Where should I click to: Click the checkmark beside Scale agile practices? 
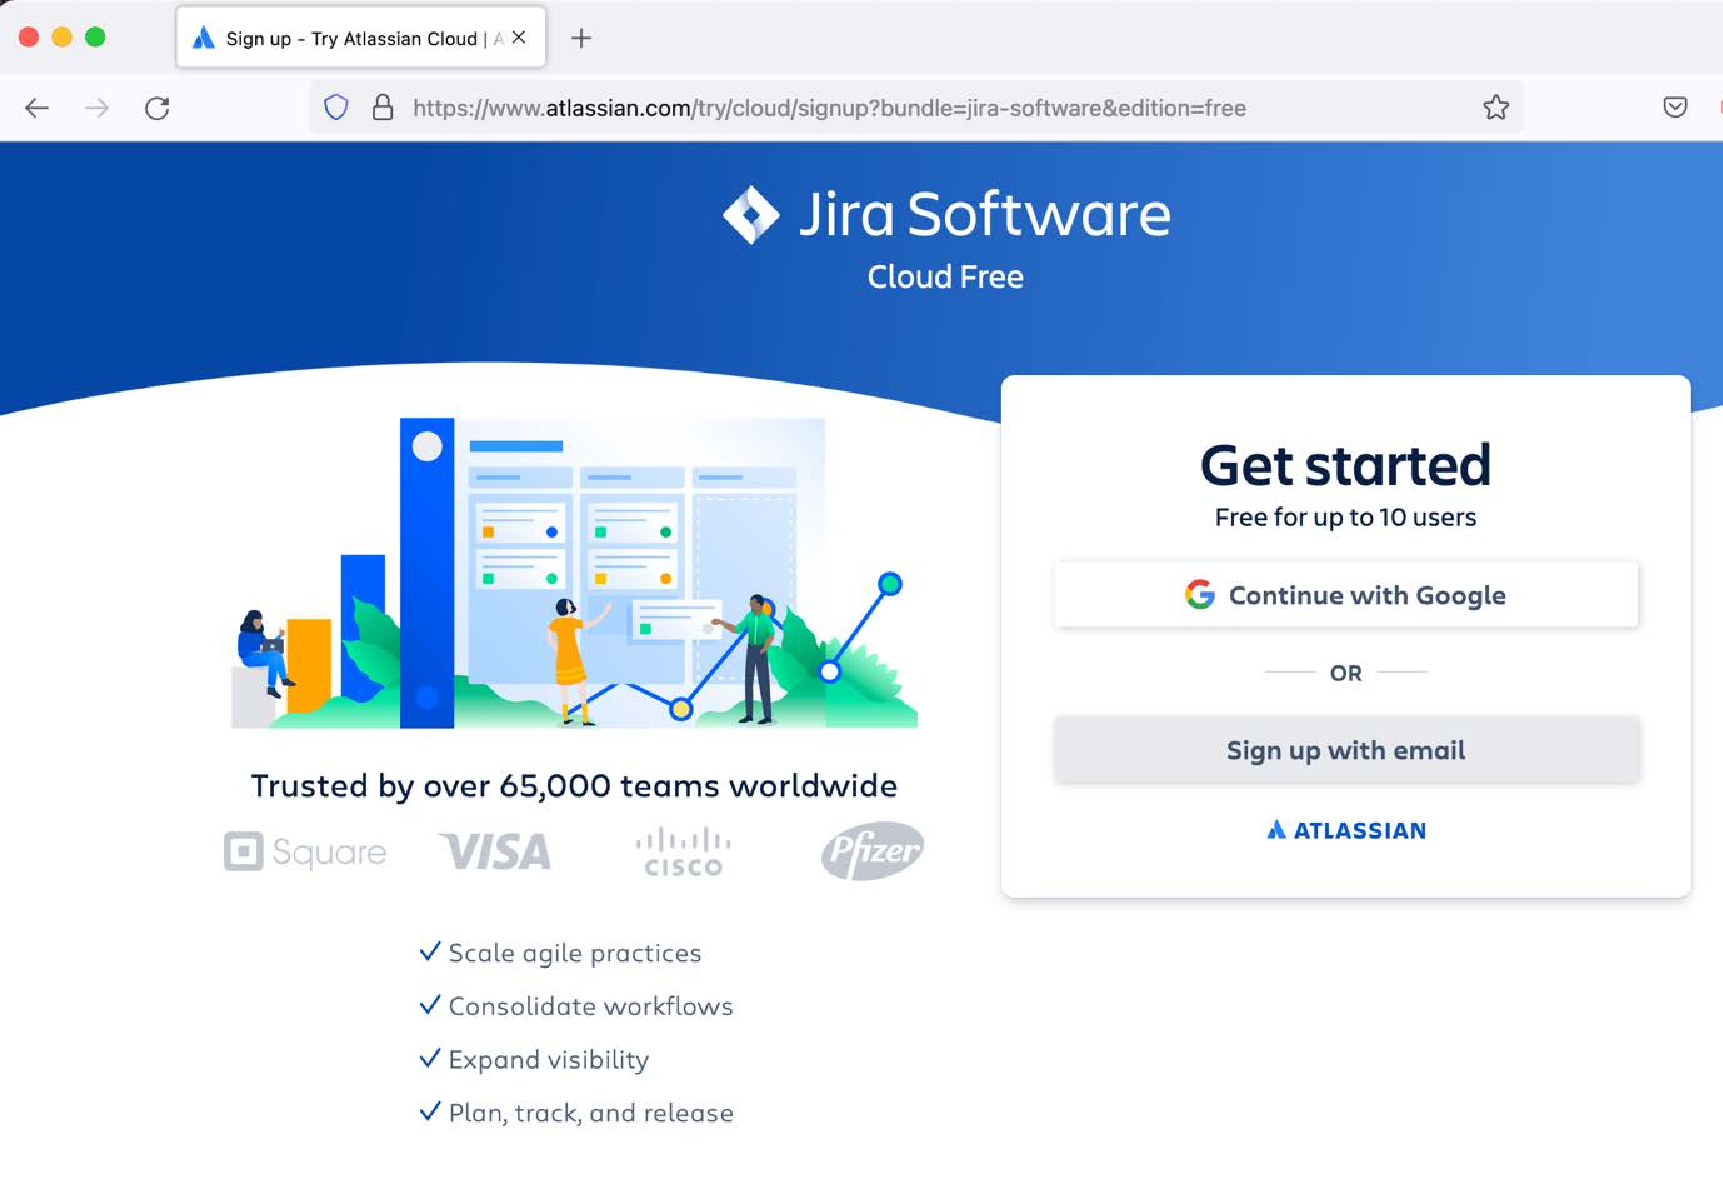430,951
